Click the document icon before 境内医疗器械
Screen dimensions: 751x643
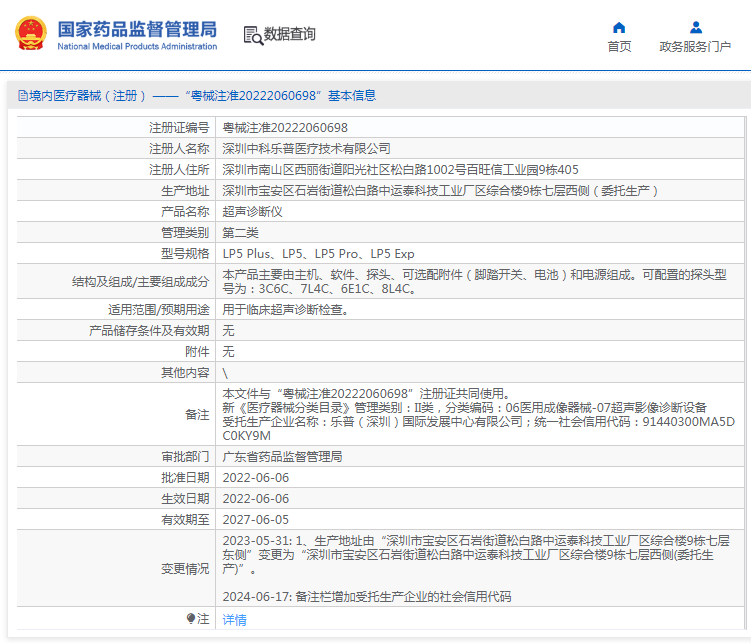[23, 96]
